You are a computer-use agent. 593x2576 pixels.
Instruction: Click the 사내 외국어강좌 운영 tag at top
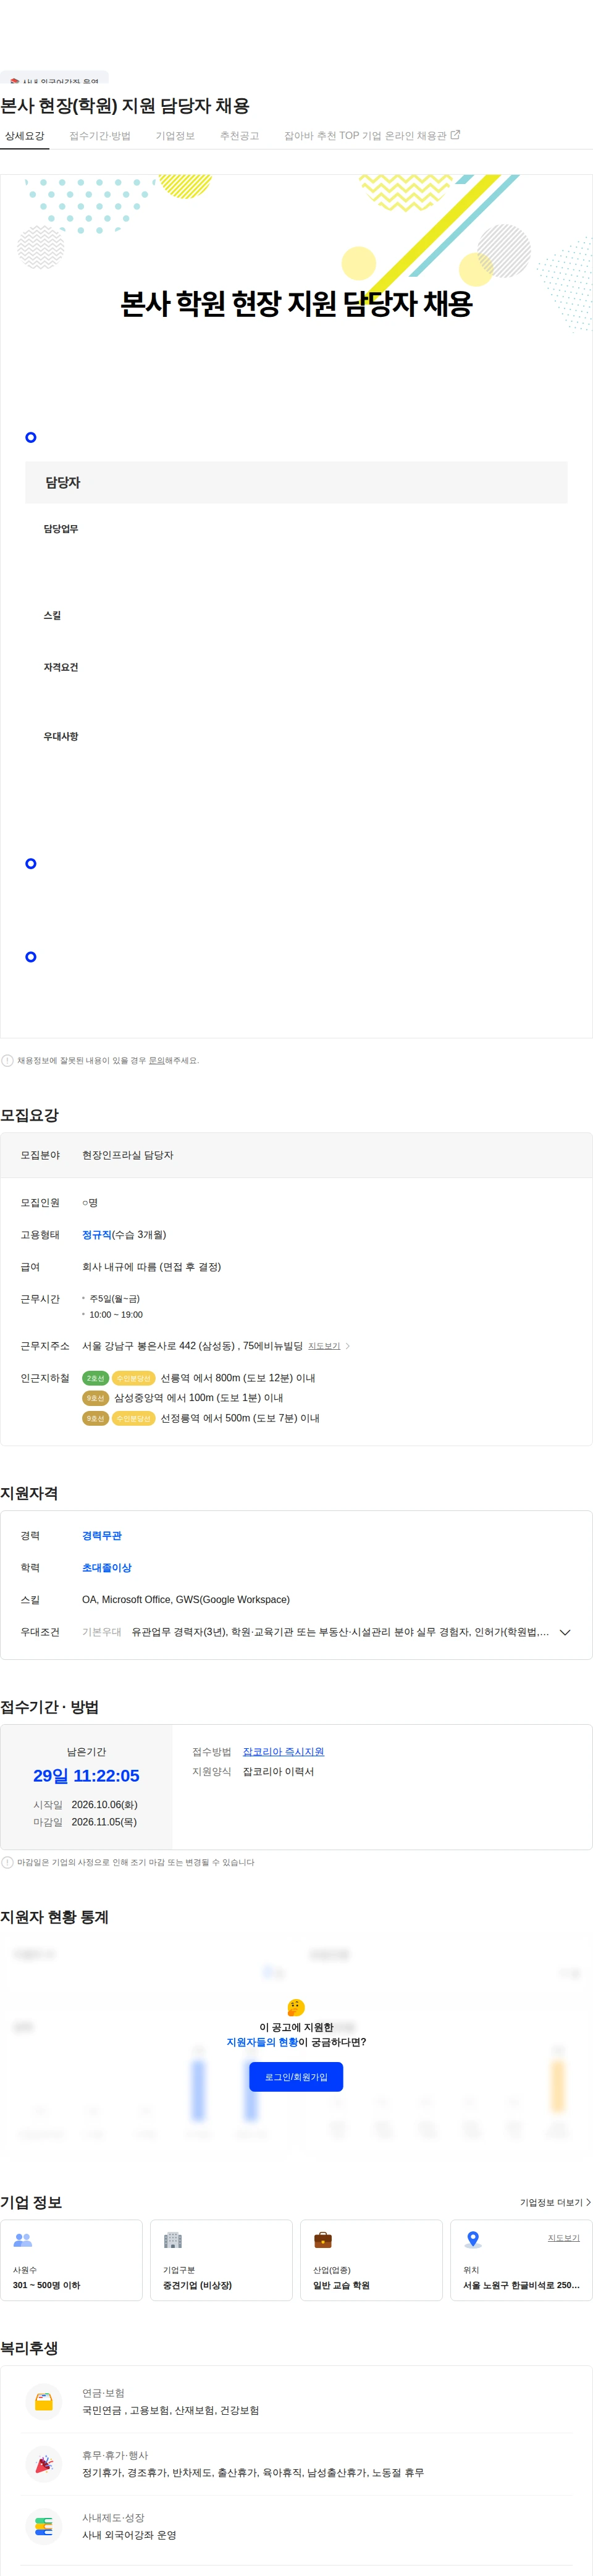coord(55,78)
